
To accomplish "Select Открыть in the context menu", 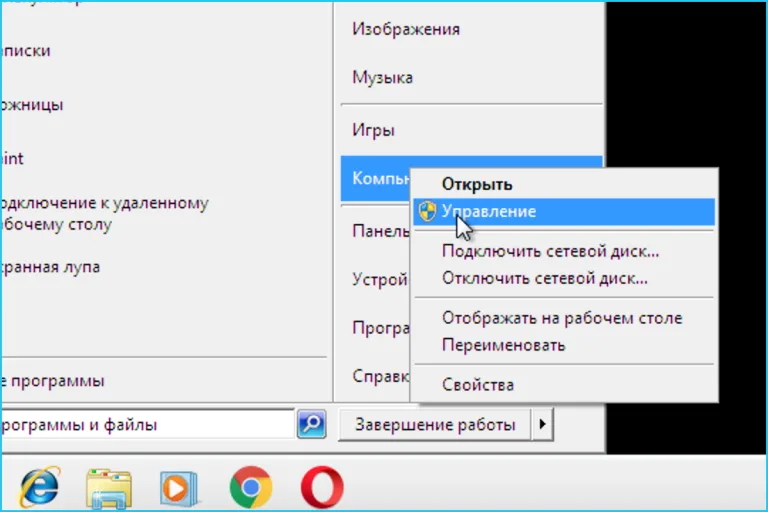I will coord(564,184).
